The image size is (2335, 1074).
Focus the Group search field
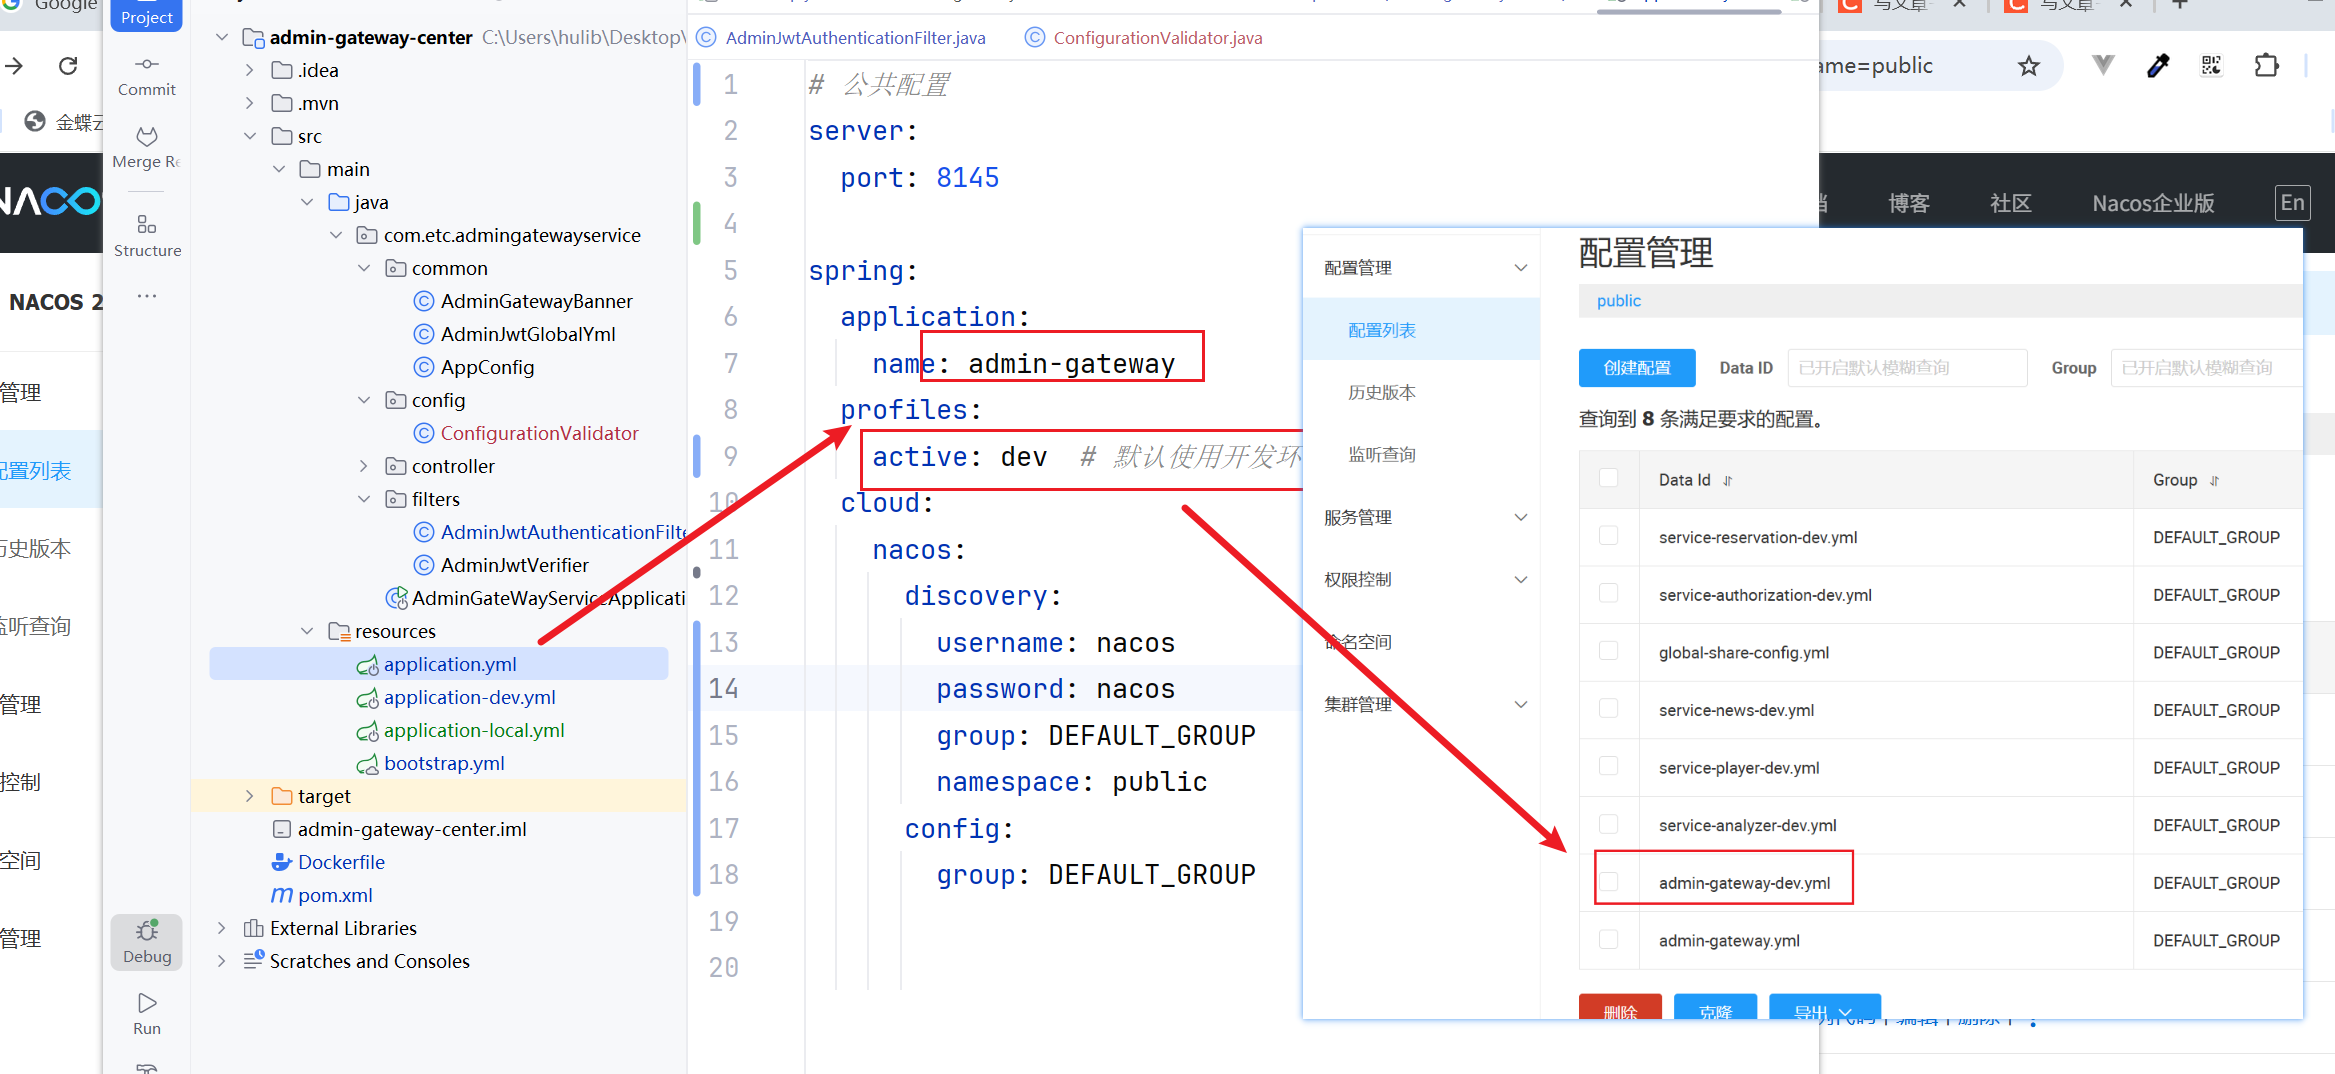(x=2206, y=368)
